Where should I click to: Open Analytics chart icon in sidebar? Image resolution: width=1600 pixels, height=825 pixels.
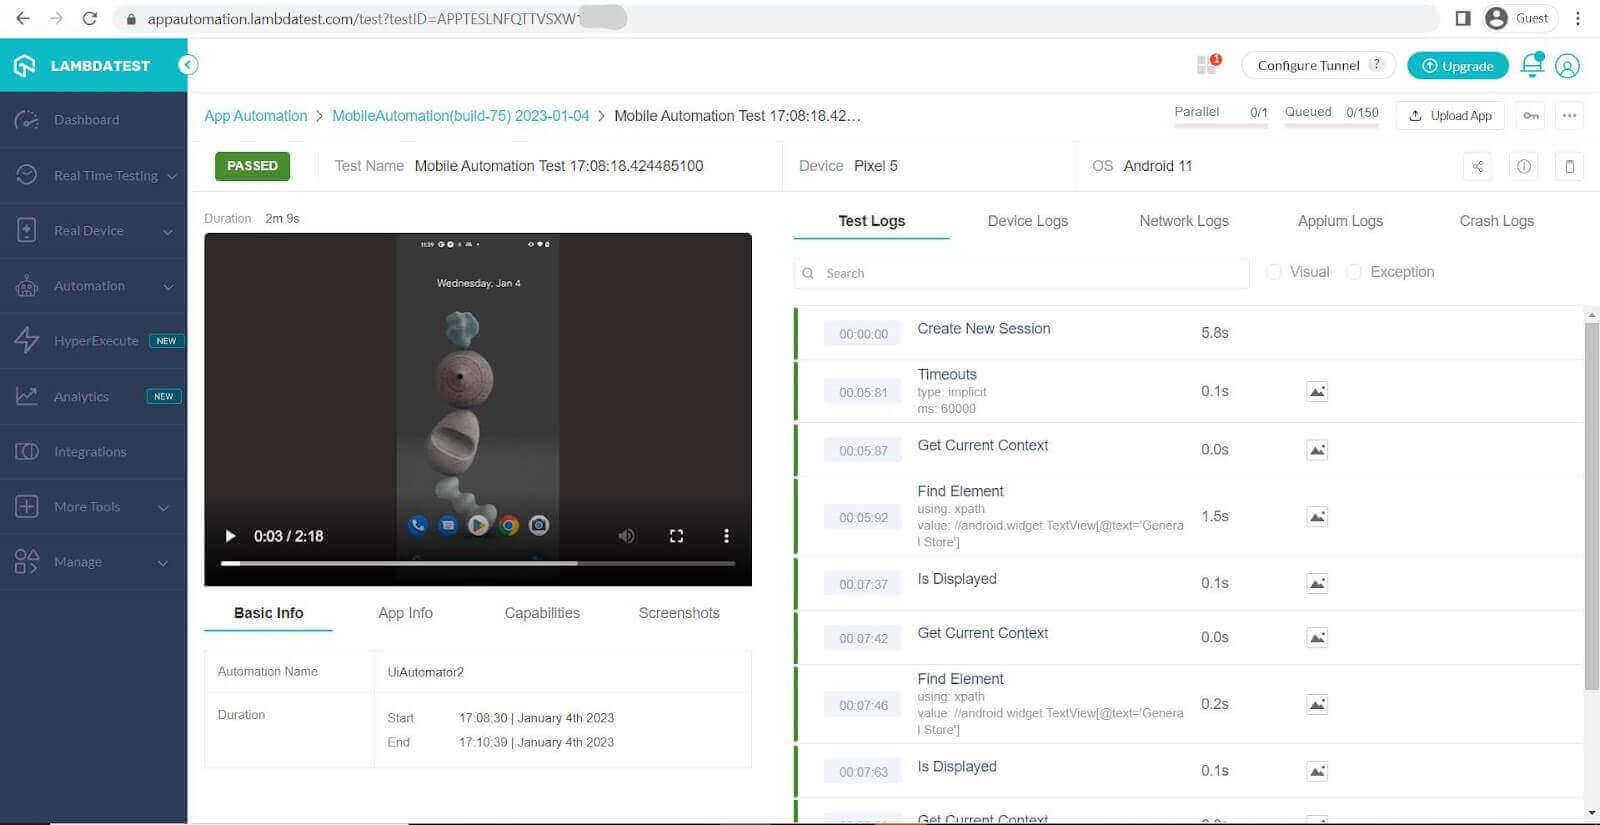point(27,396)
